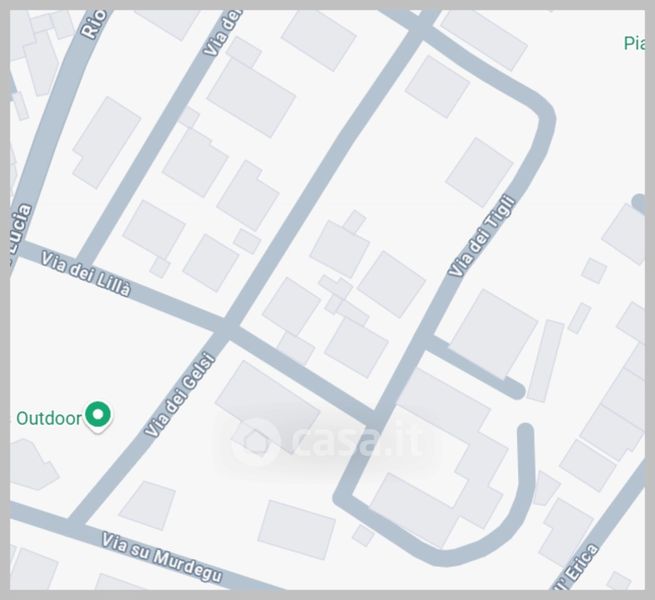Screen dimensions: 655x600
Task: Select the Outdoor place label
Action: (x=49, y=418)
